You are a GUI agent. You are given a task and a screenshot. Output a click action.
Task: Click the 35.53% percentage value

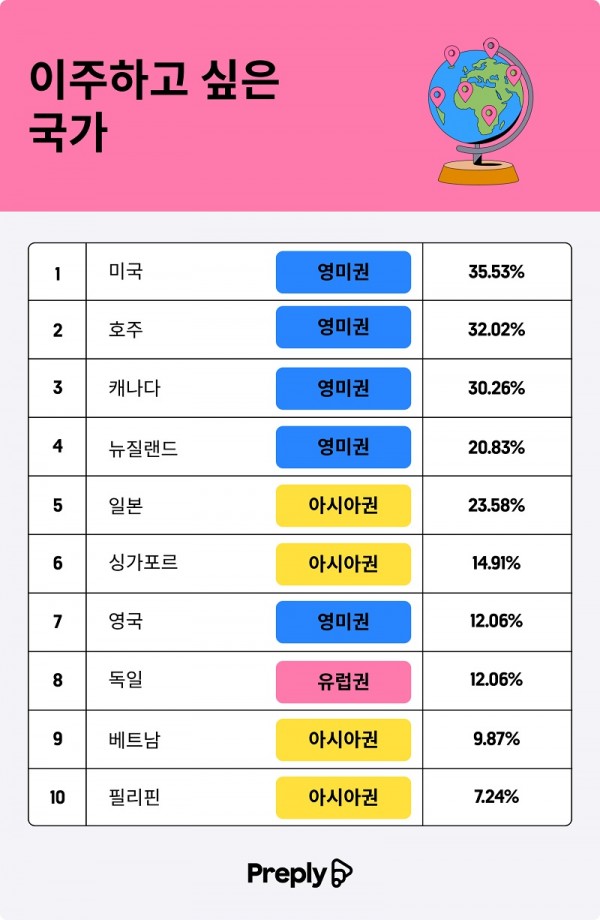[496, 272]
